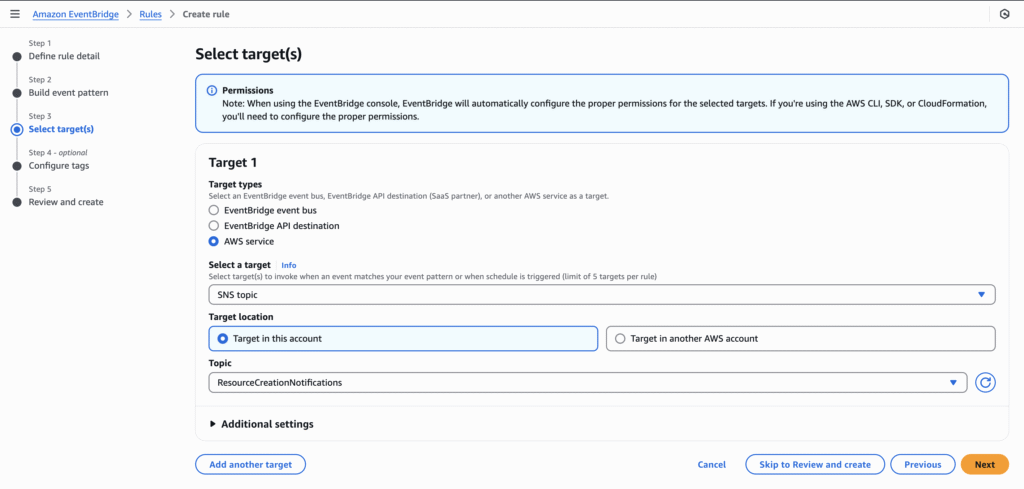1024x489 pixels.
Task: Open the hamburger navigation menu
Action: (x=15, y=14)
